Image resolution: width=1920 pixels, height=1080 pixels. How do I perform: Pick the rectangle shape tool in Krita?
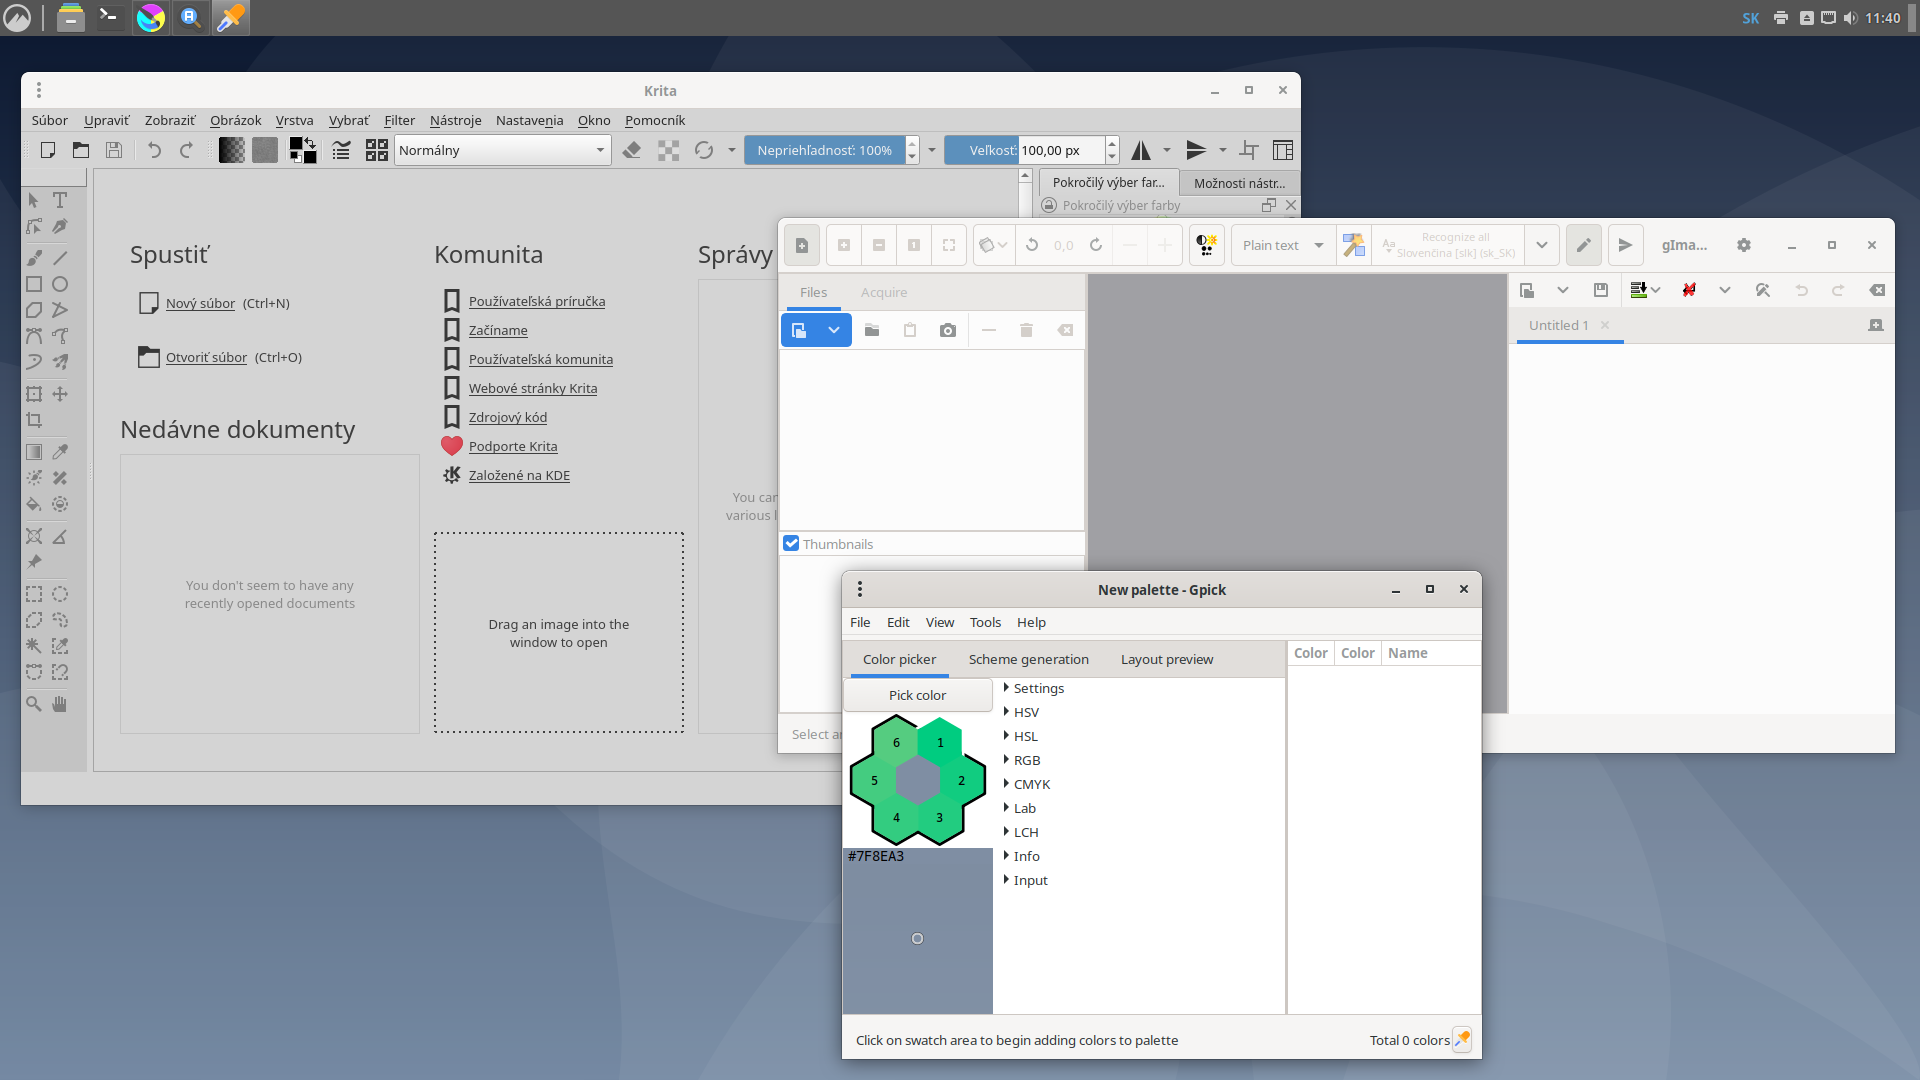[34, 284]
